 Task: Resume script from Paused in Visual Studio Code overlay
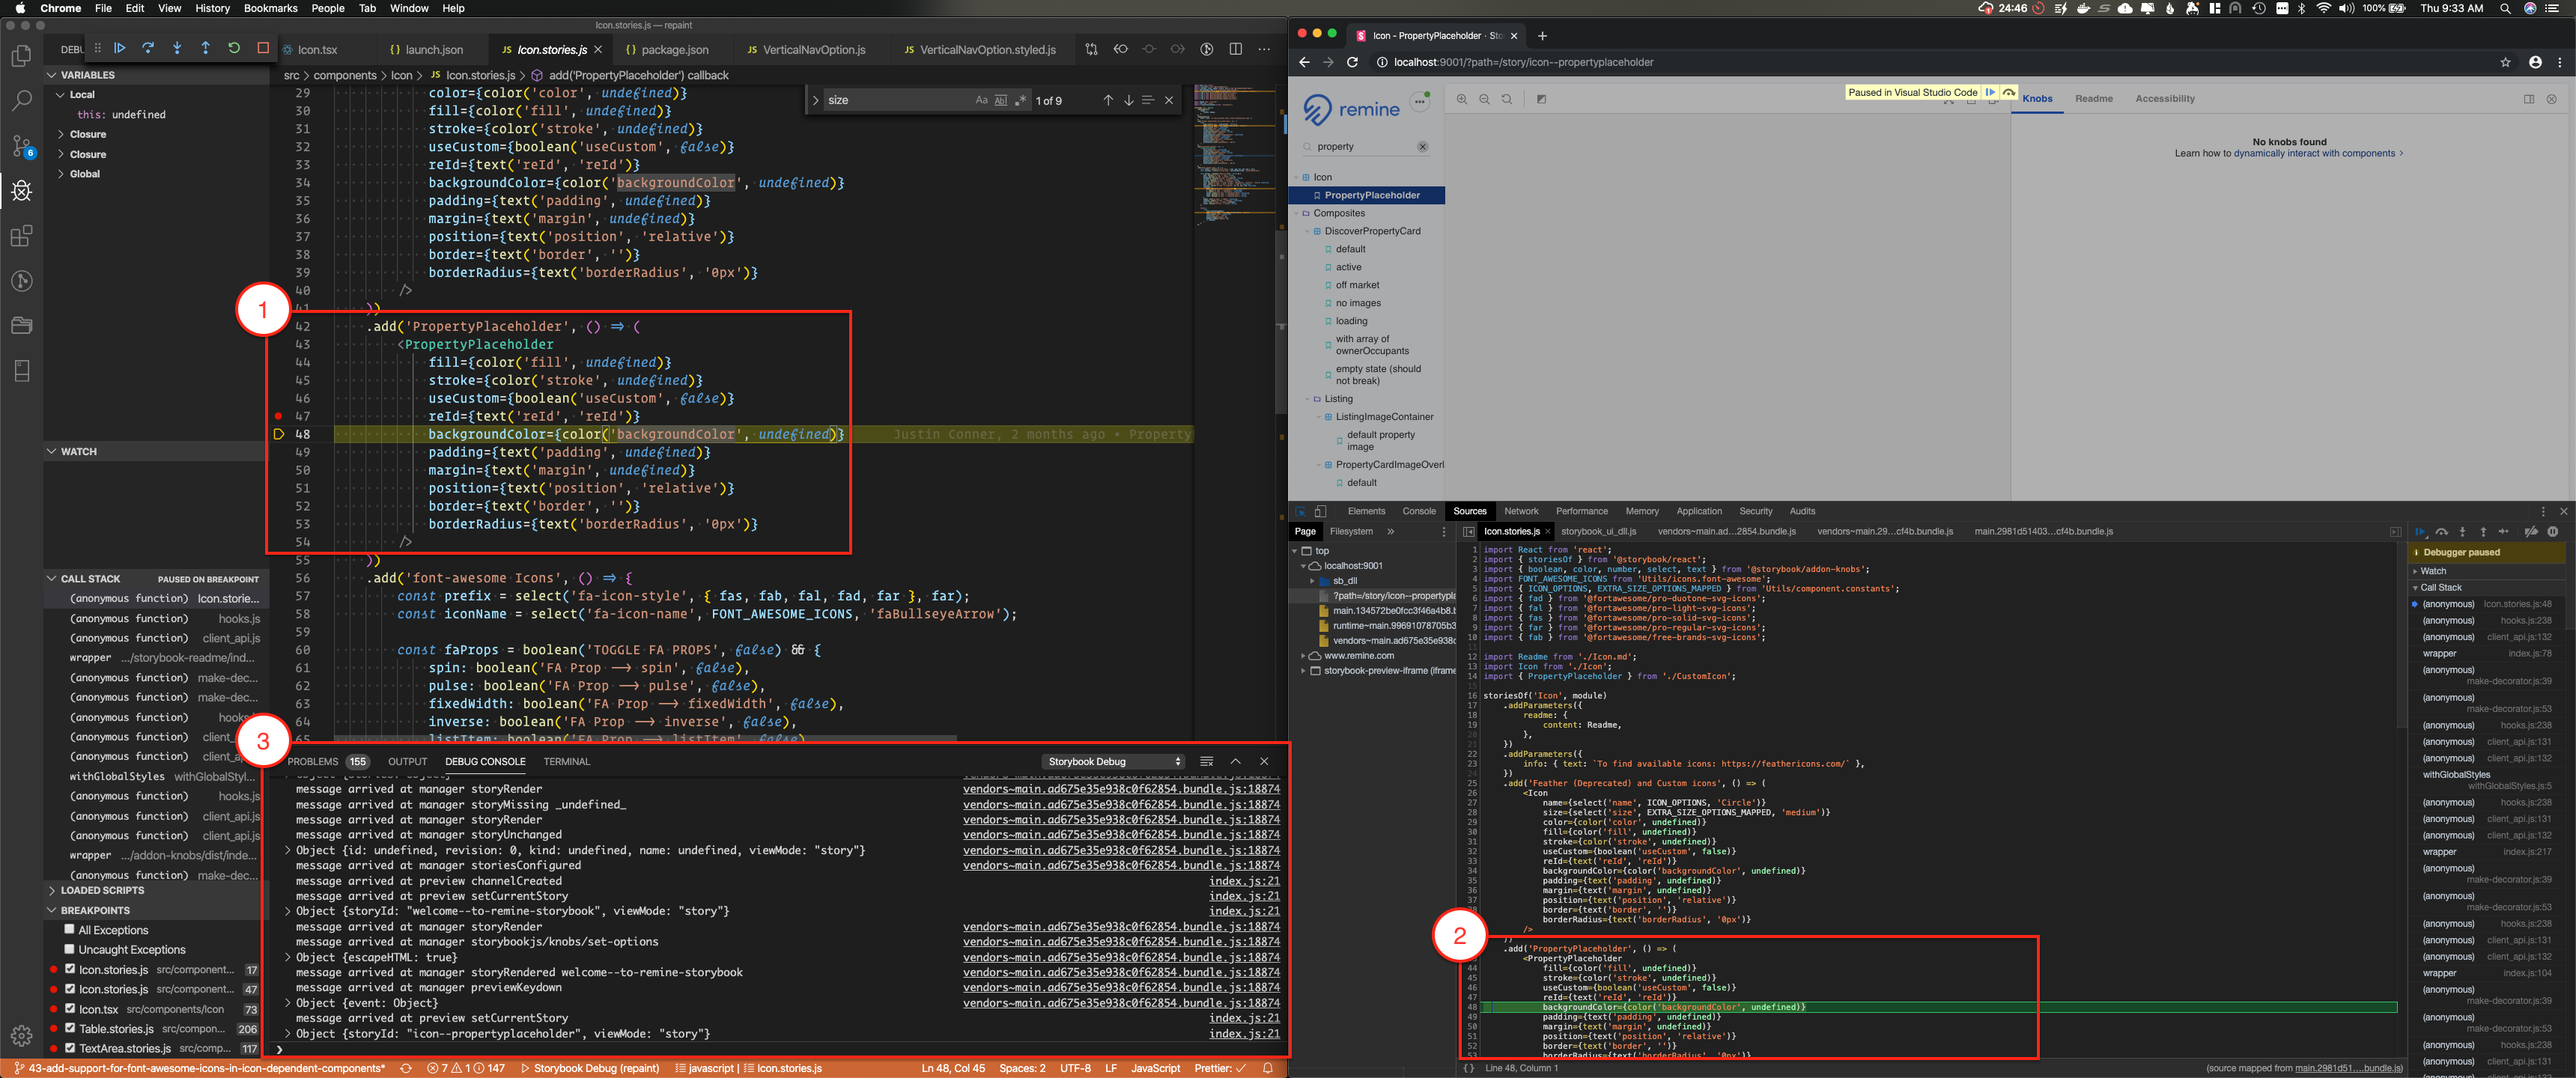[1990, 92]
